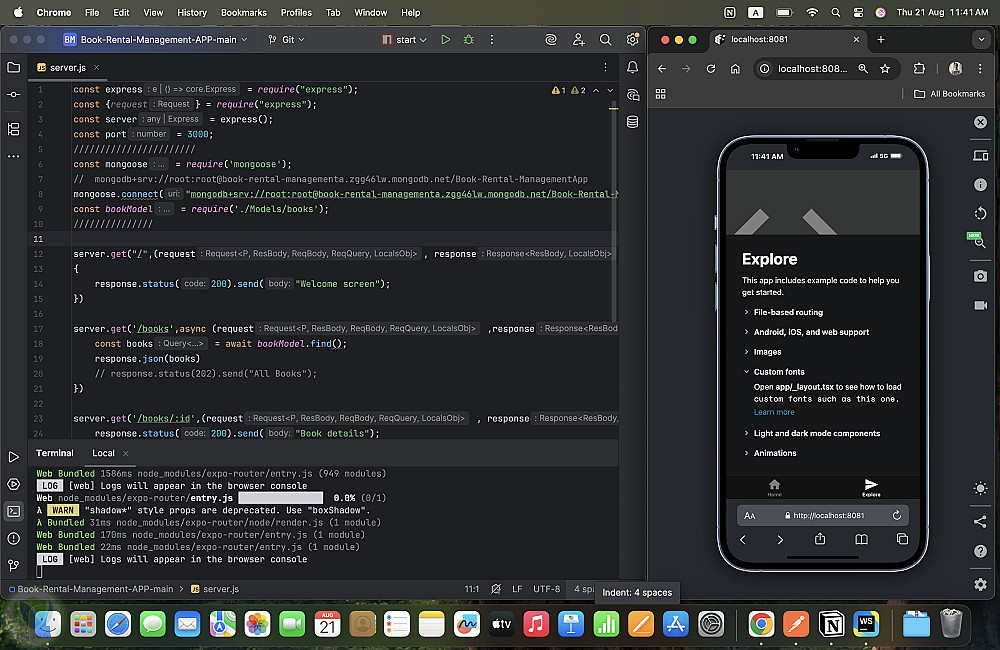The height and width of the screenshot is (650, 1000).
Task: Open the Git tool window icon
Action: click(13, 565)
